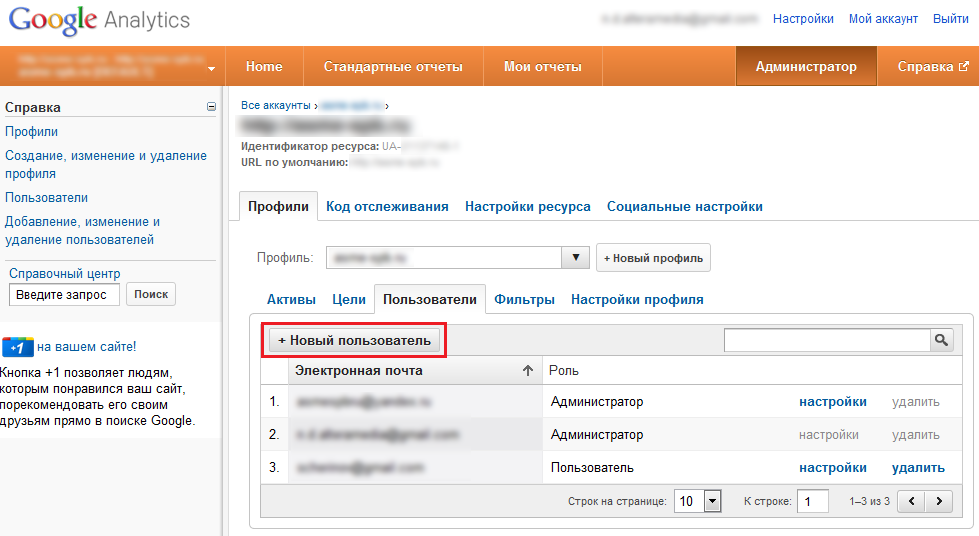This screenshot has height=536, width=979.
Task: Open the Фильтры sub-tab
Action: coord(524,299)
